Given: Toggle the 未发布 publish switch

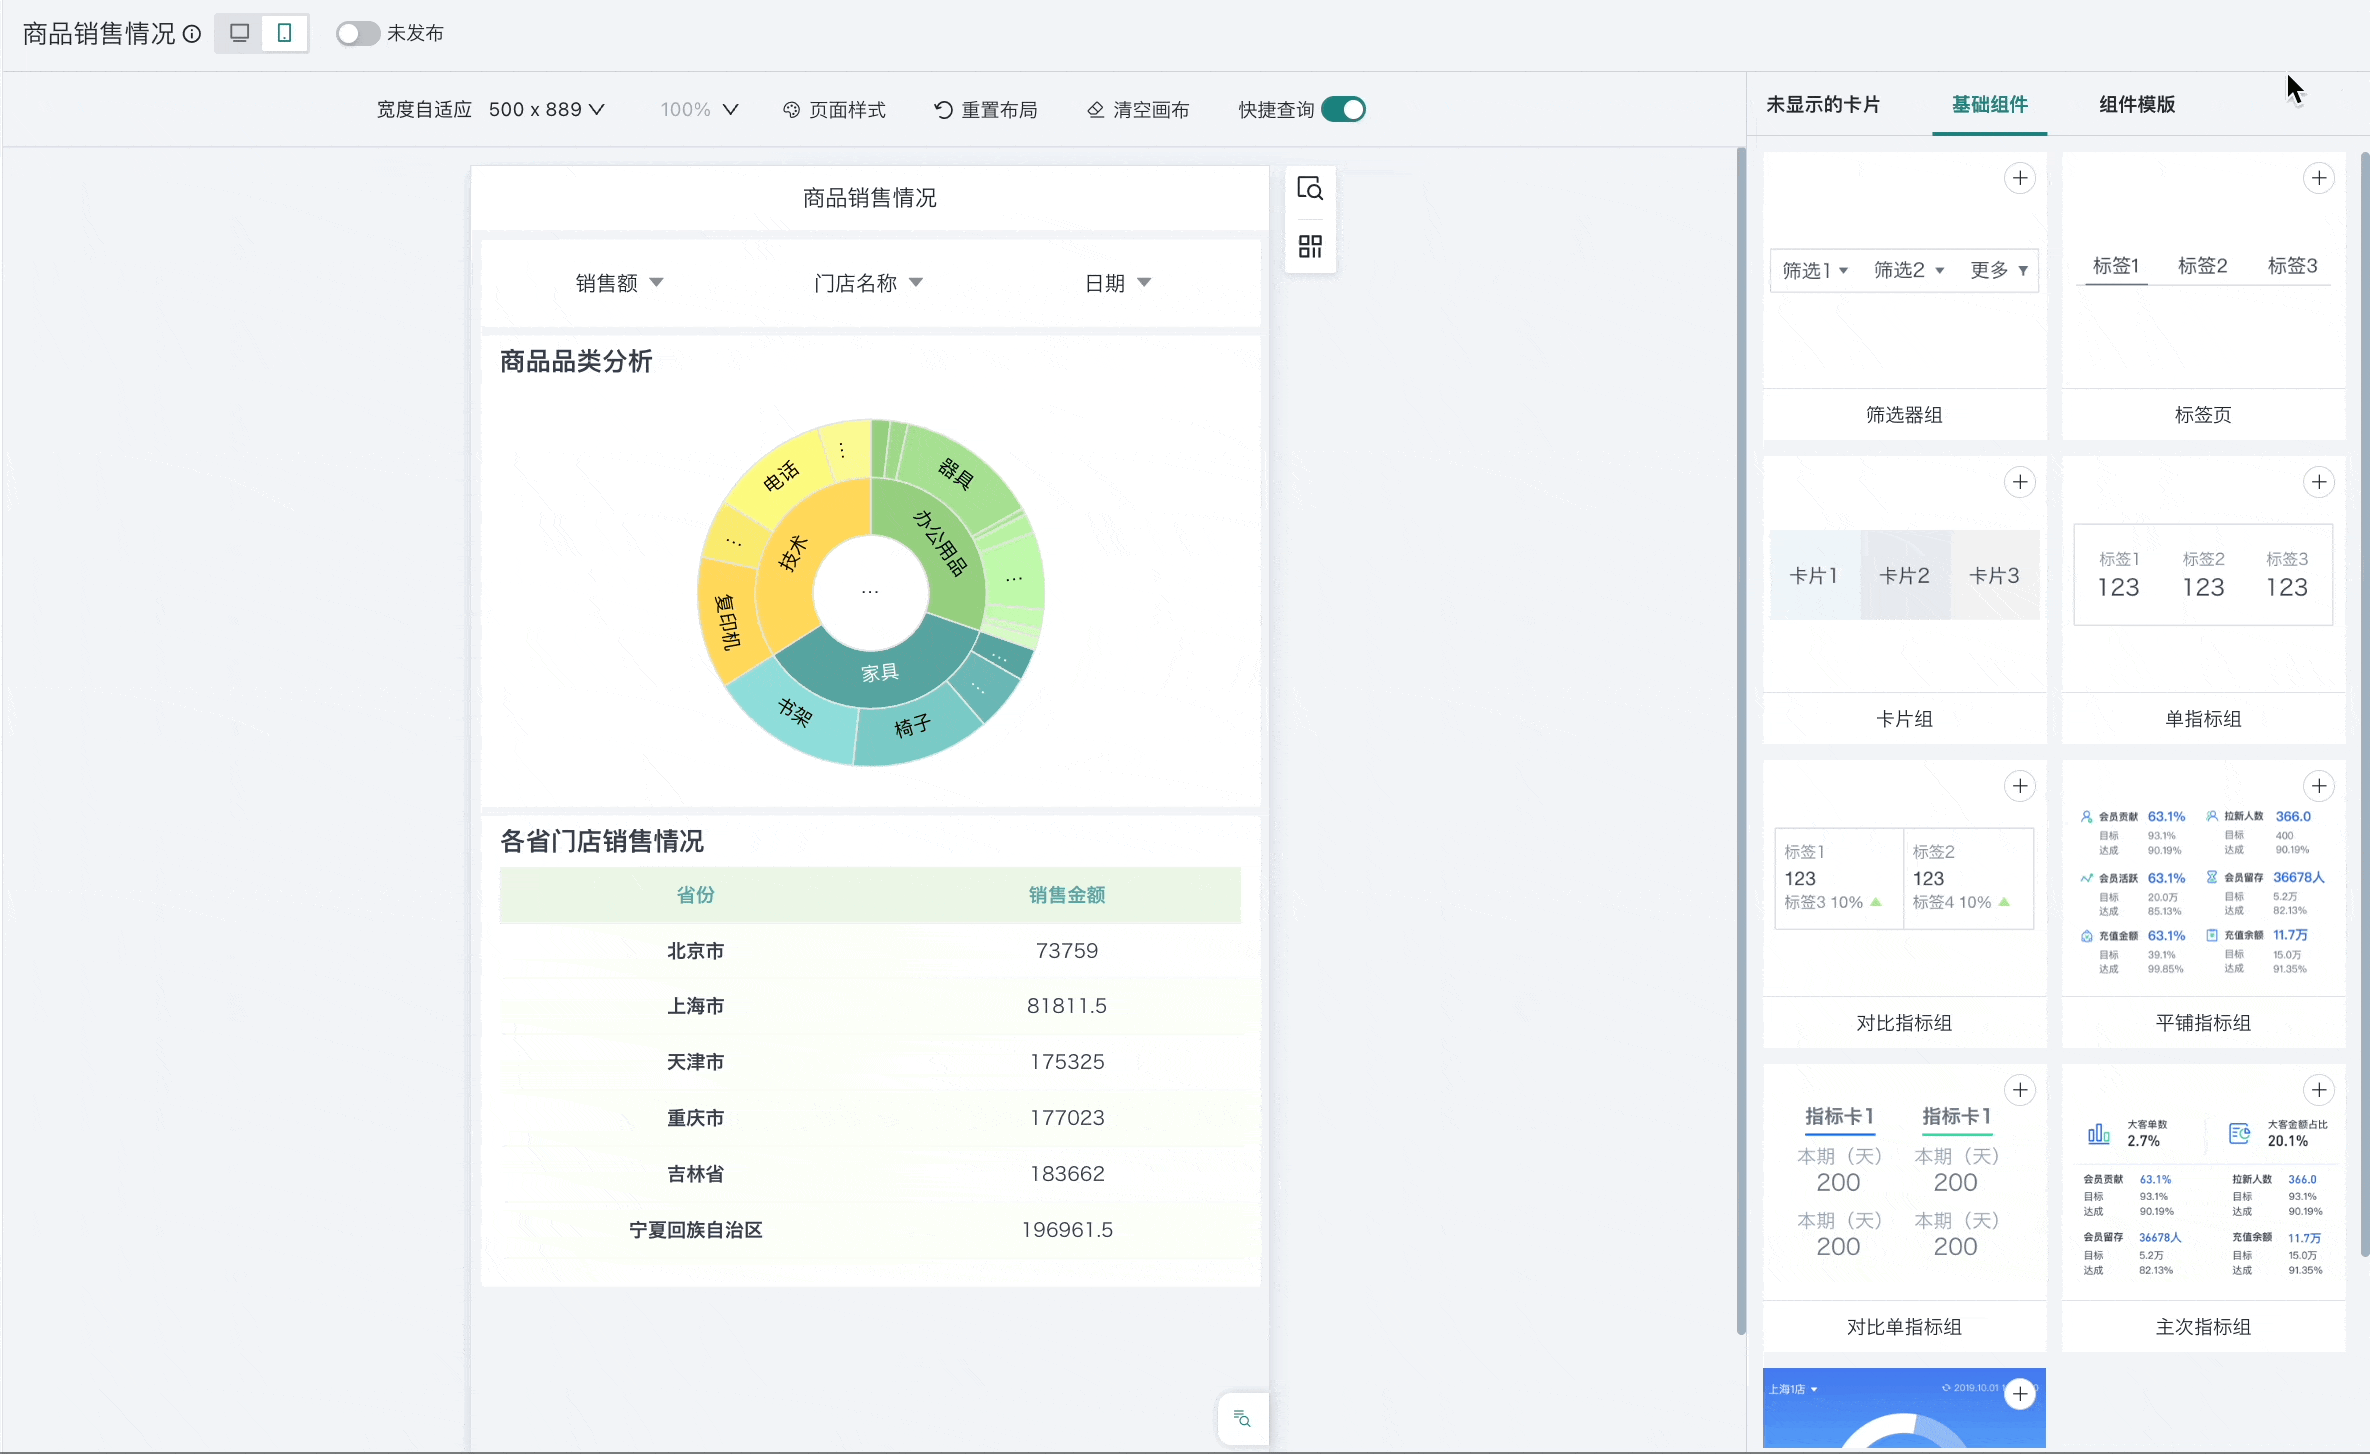Looking at the screenshot, I should coord(357,33).
